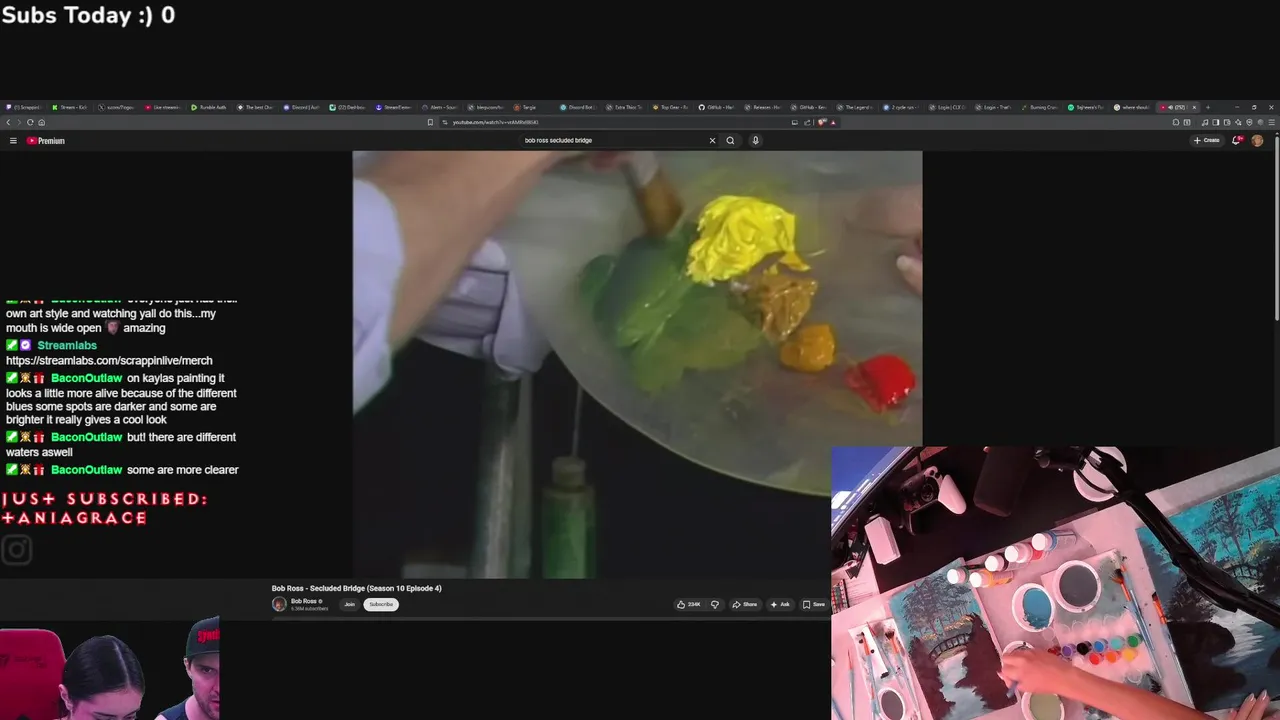Dislike the video with thumbs-down
This screenshot has height=720, width=1280.
[714, 604]
